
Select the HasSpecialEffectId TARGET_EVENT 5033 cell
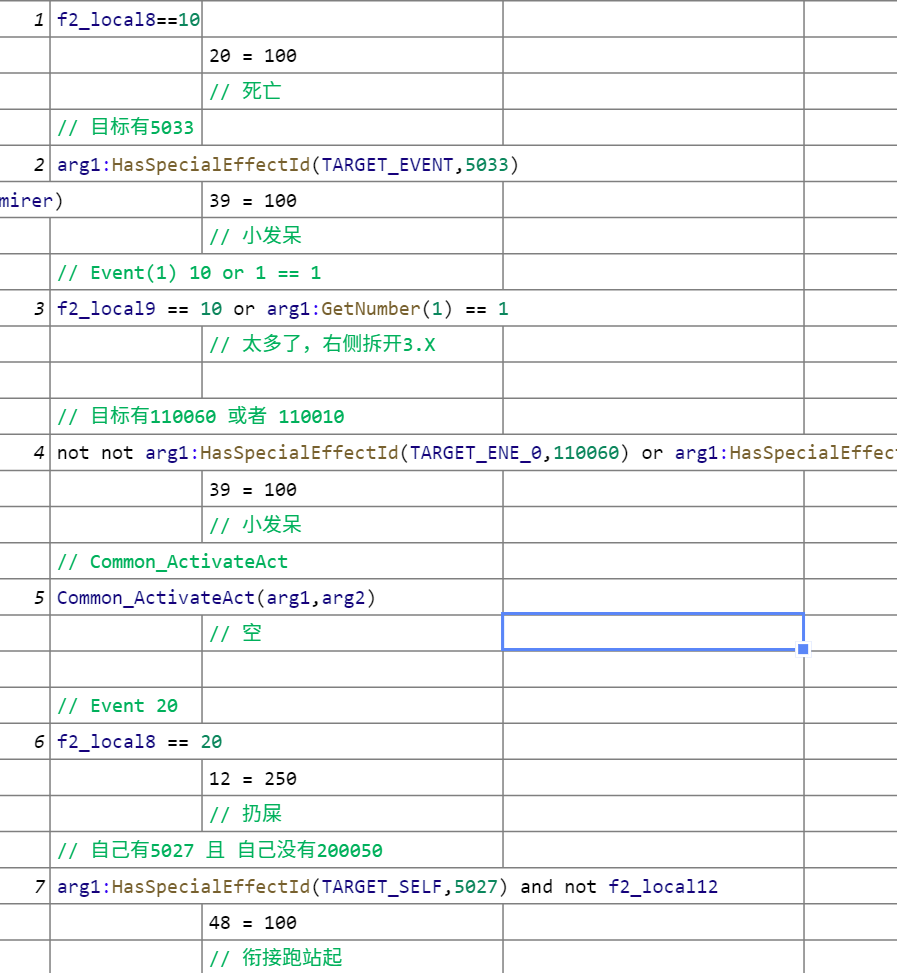(288, 164)
